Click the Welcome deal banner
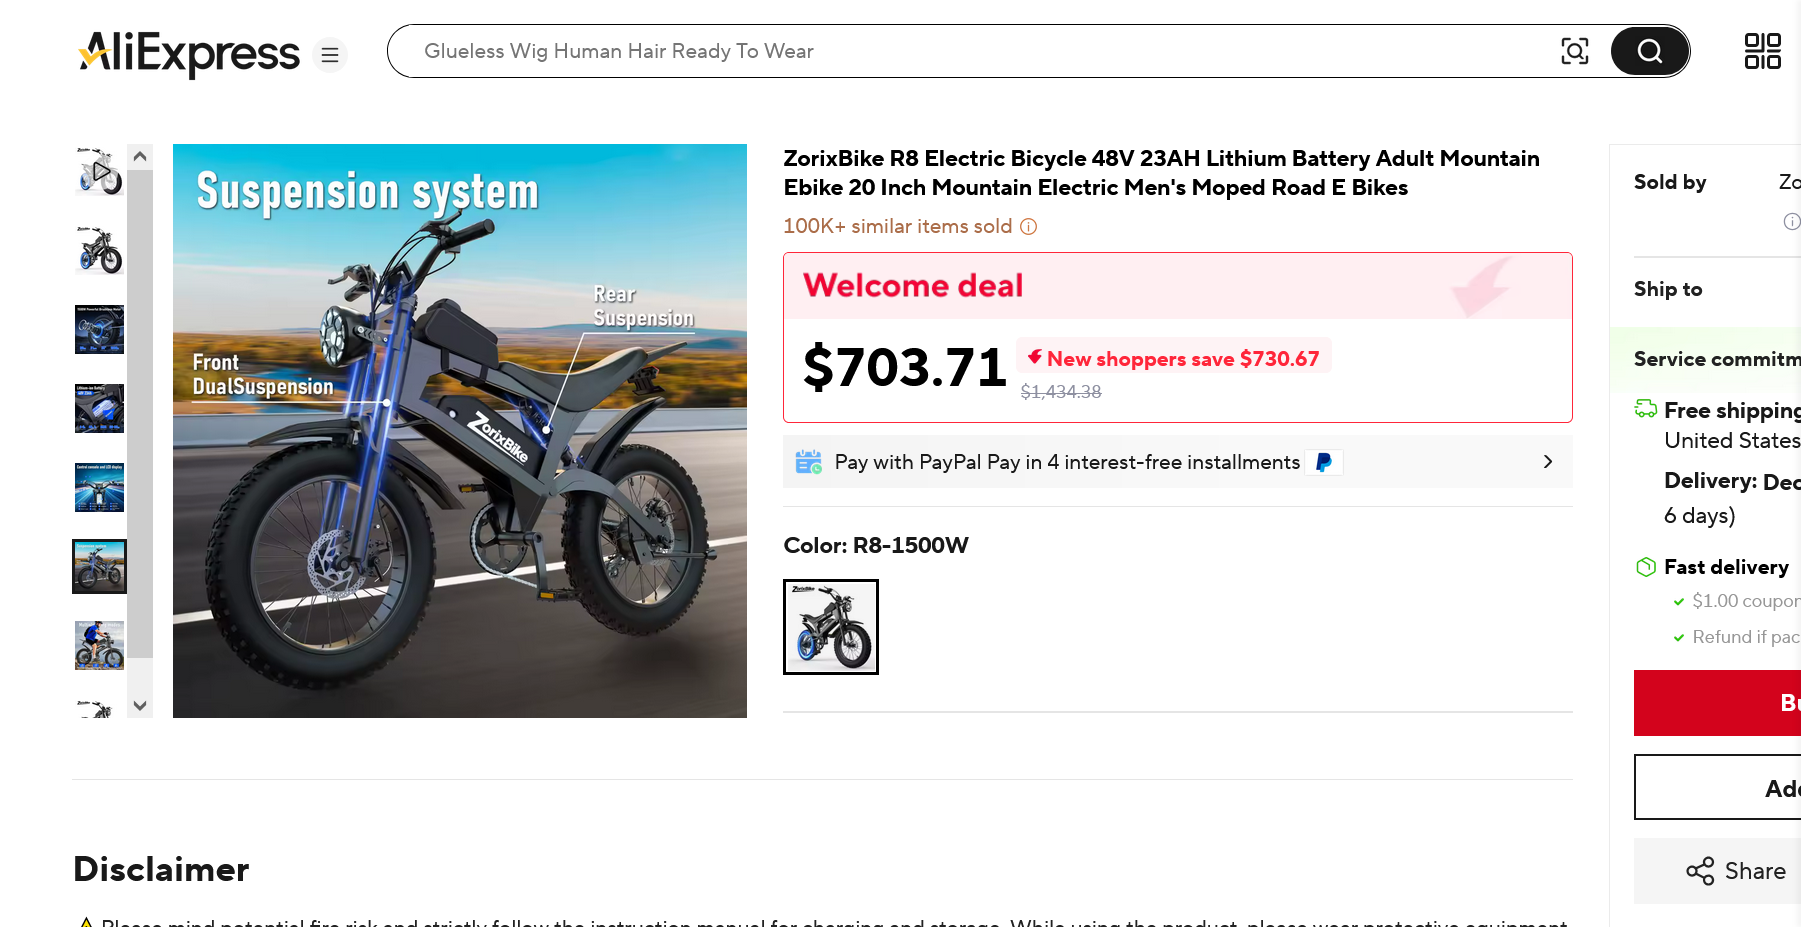 click(1177, 287)
